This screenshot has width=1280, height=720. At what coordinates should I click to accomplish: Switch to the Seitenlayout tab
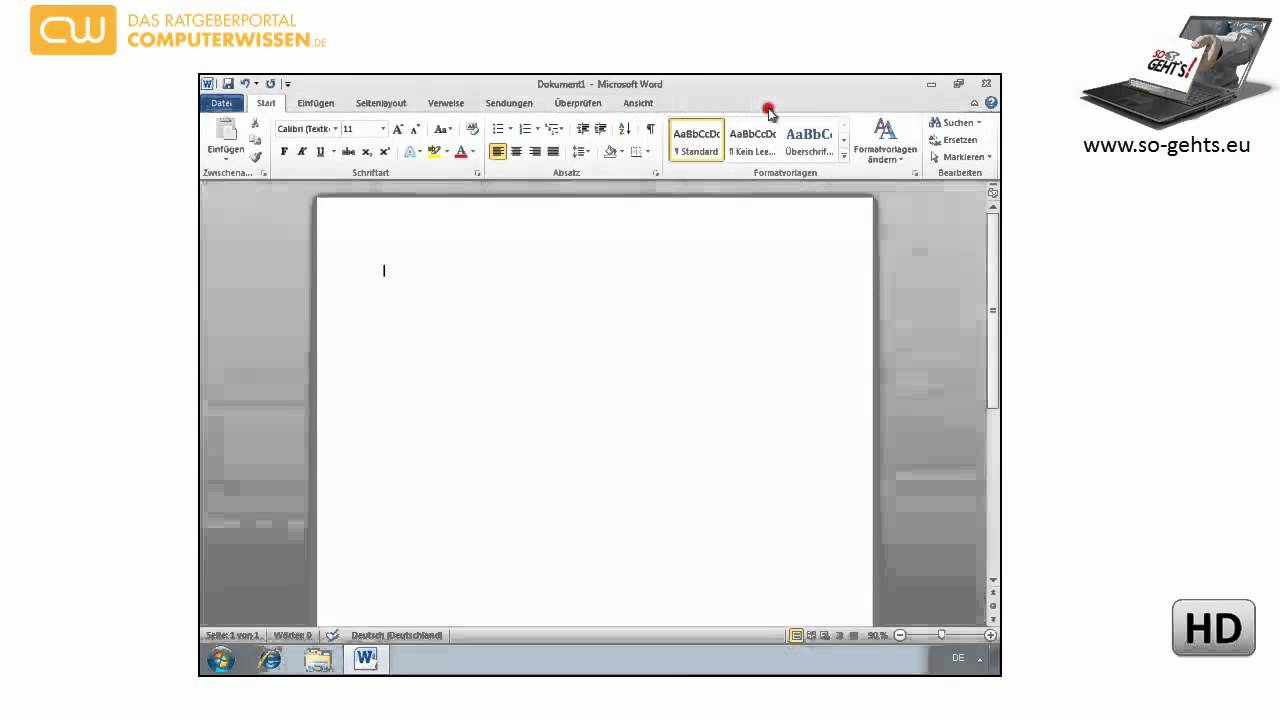(381, 103)
